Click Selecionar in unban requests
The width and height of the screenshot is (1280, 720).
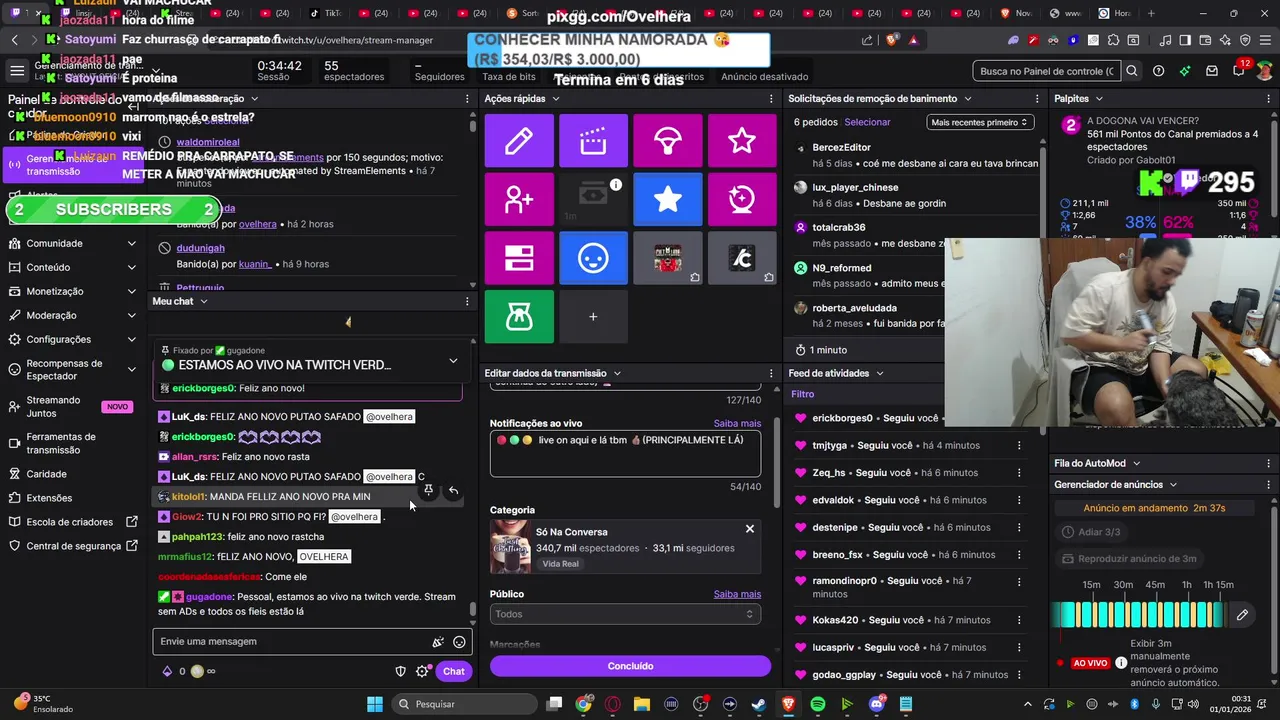[867, 122]
